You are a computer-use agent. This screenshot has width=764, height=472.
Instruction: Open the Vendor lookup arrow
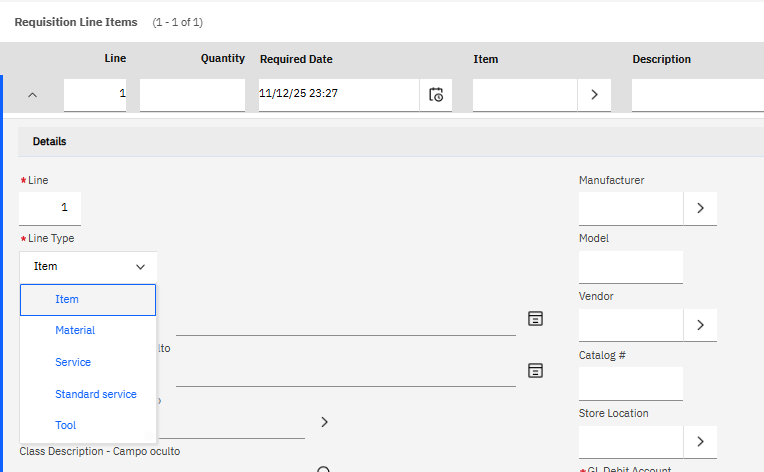(x=700, y=324)
